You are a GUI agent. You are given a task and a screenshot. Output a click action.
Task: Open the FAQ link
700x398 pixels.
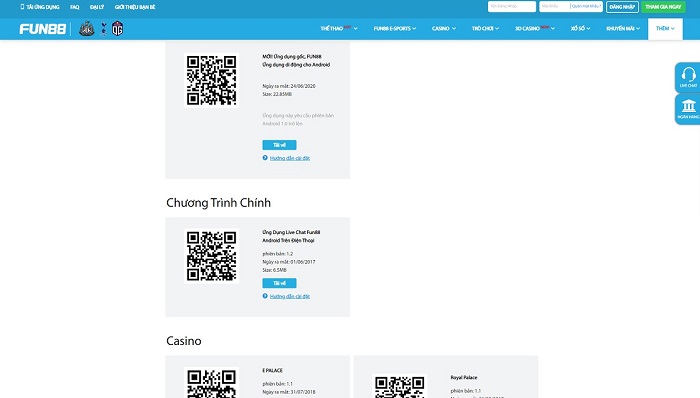pos(75,7)
